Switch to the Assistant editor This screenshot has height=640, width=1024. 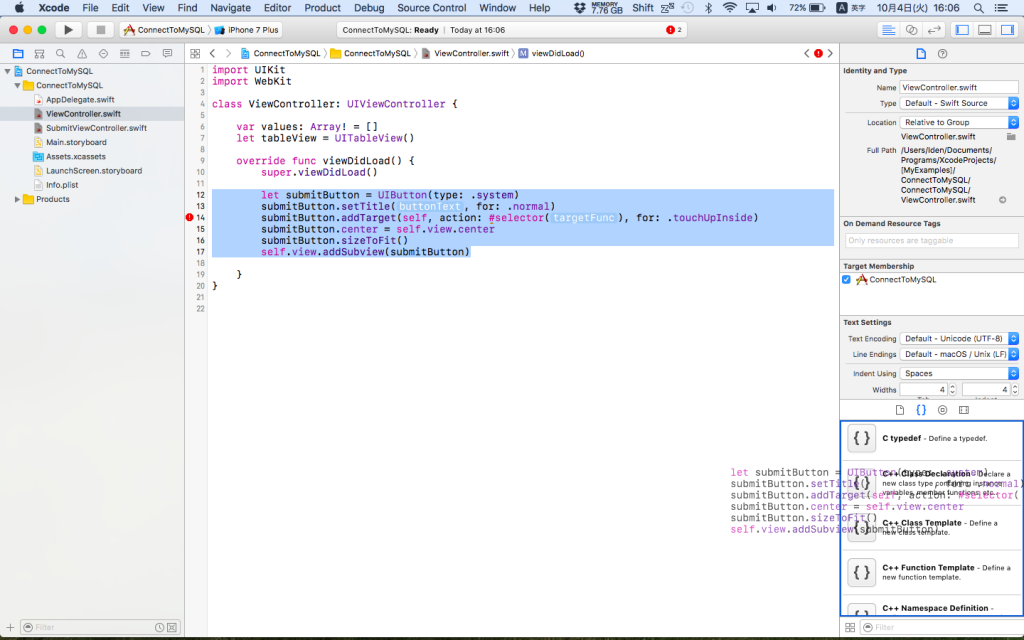click(x=910, y=30)
